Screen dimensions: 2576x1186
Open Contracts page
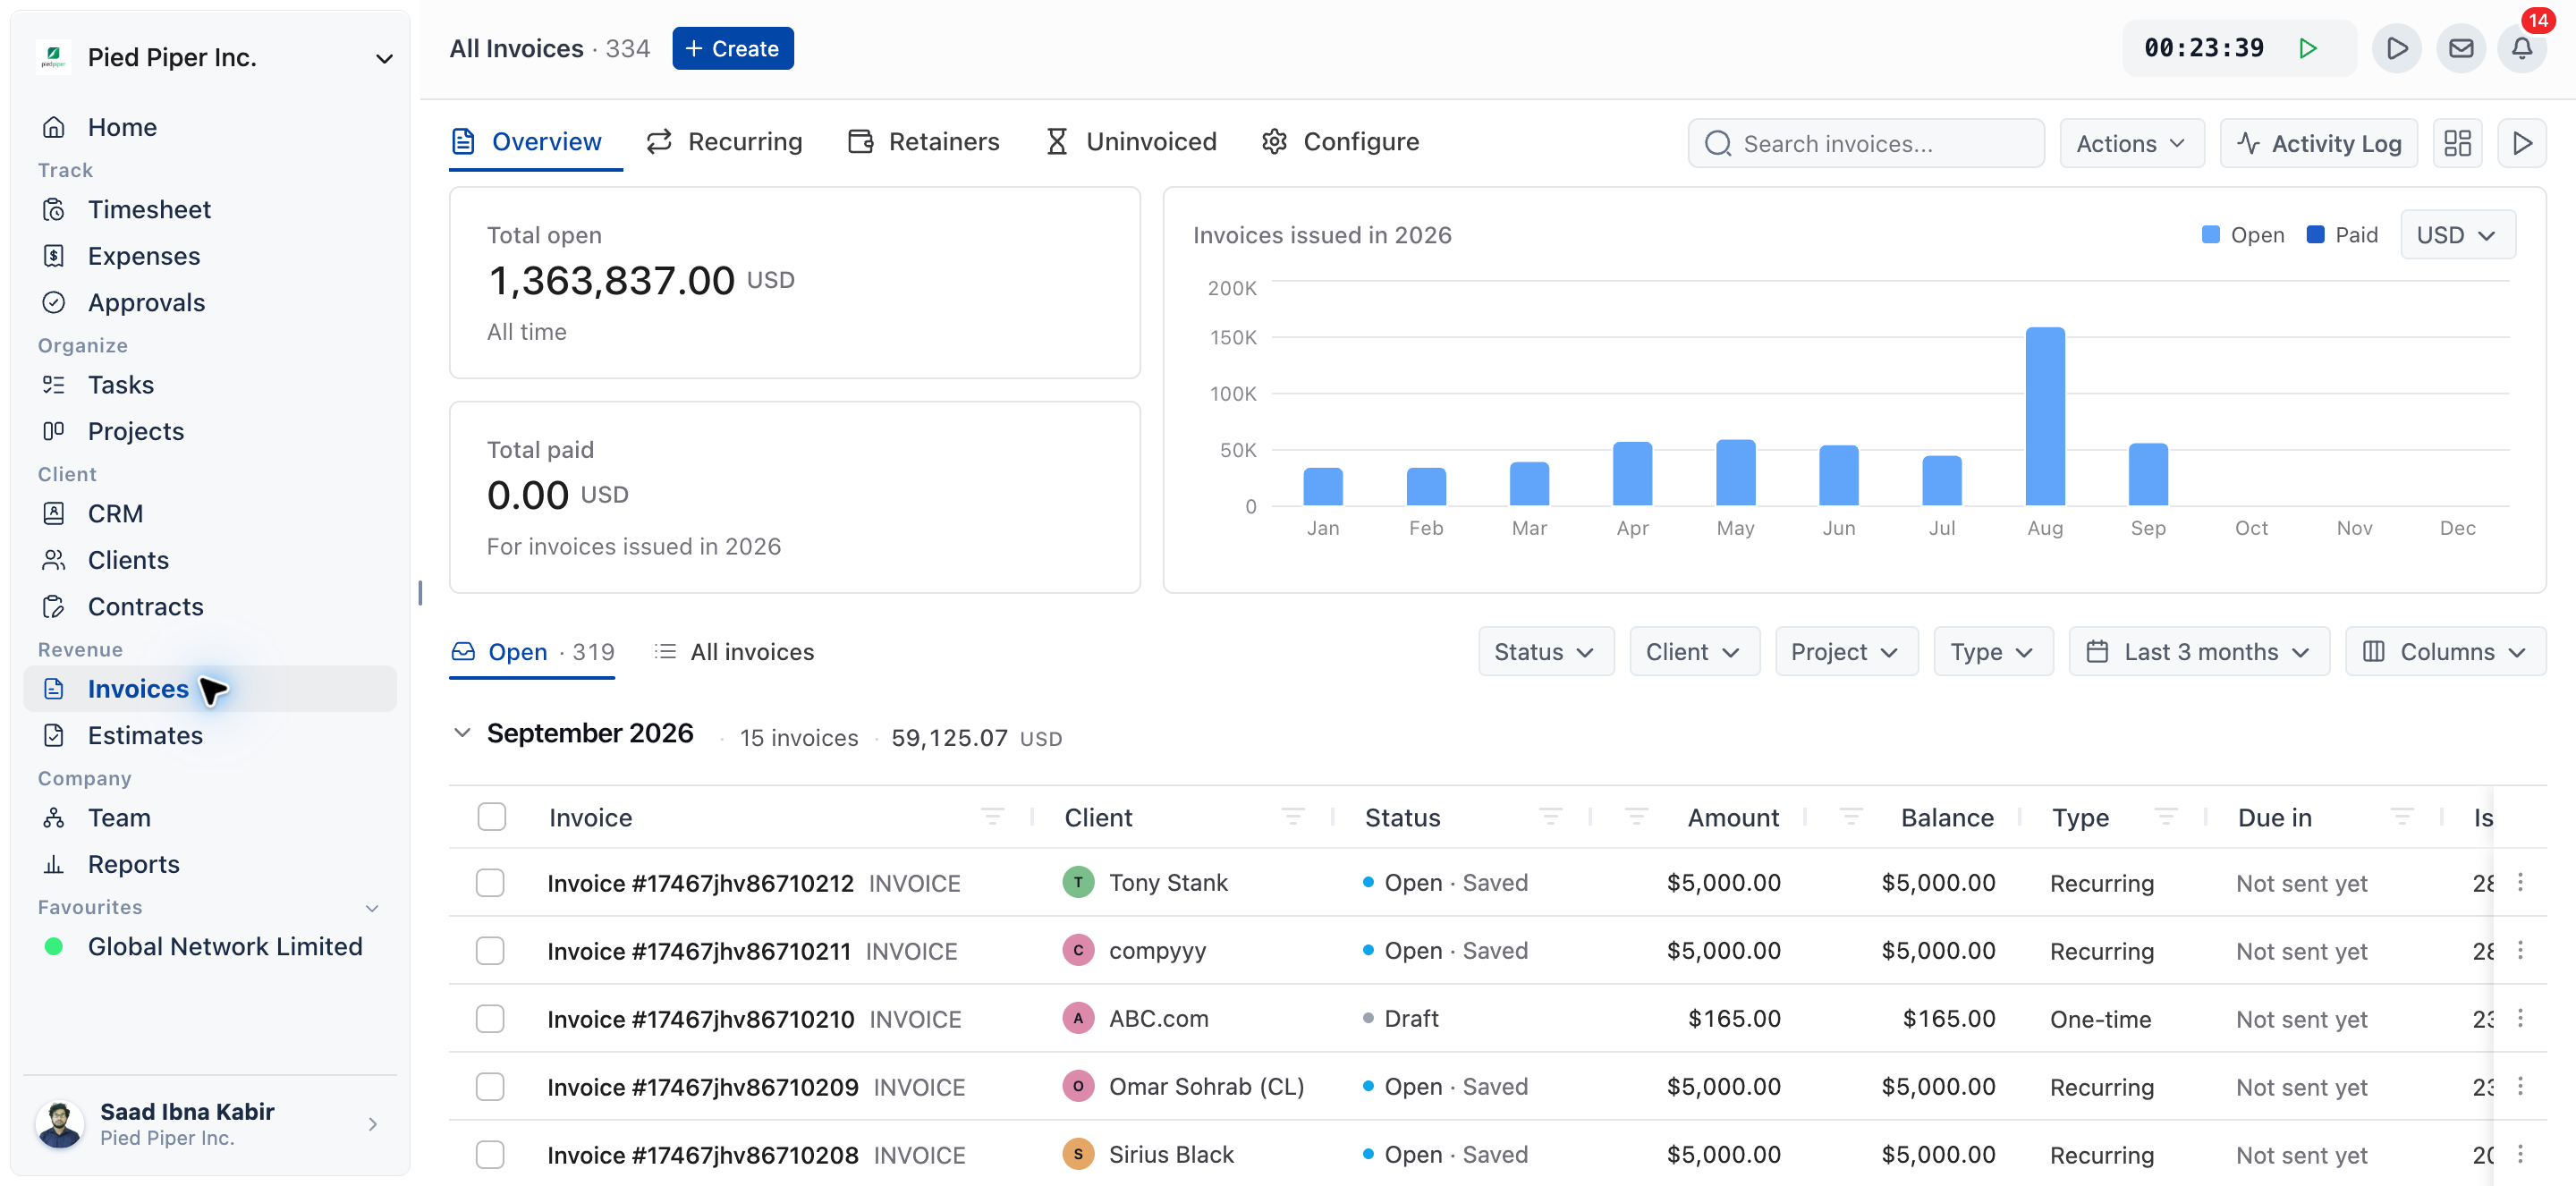pos(210,606)
